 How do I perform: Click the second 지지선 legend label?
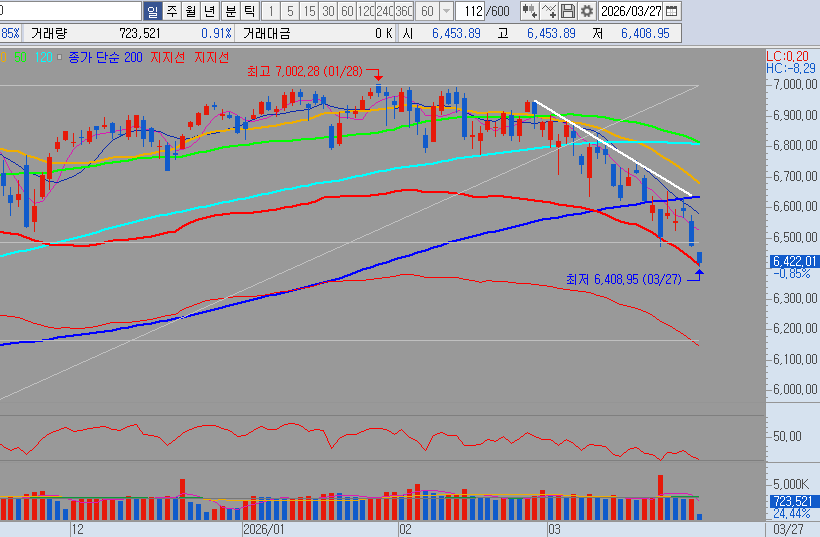point(212,58)
